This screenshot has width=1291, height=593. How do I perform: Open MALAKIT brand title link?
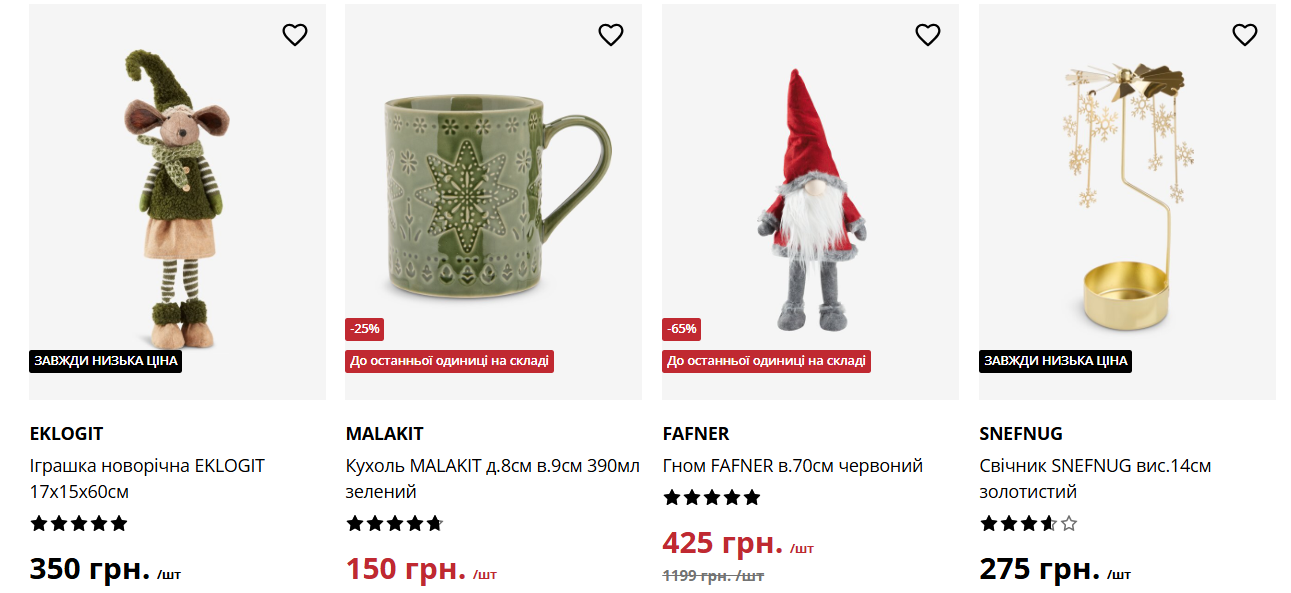[x=384, y=434]
